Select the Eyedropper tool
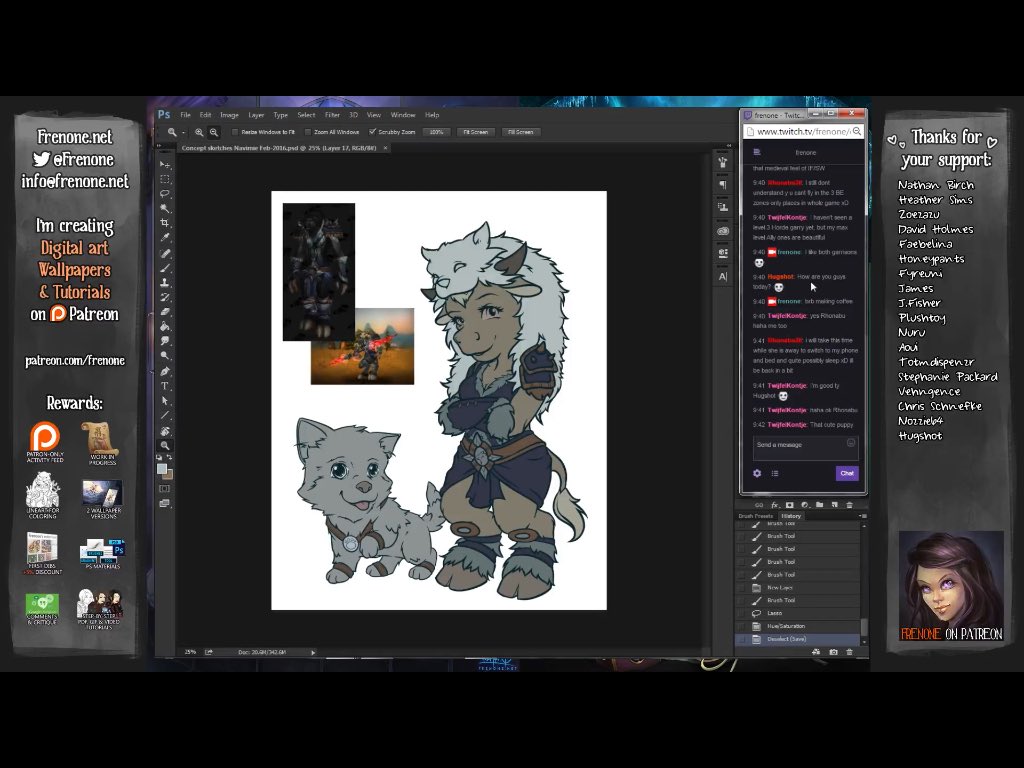1024x768 pixels. pos(165,238)
